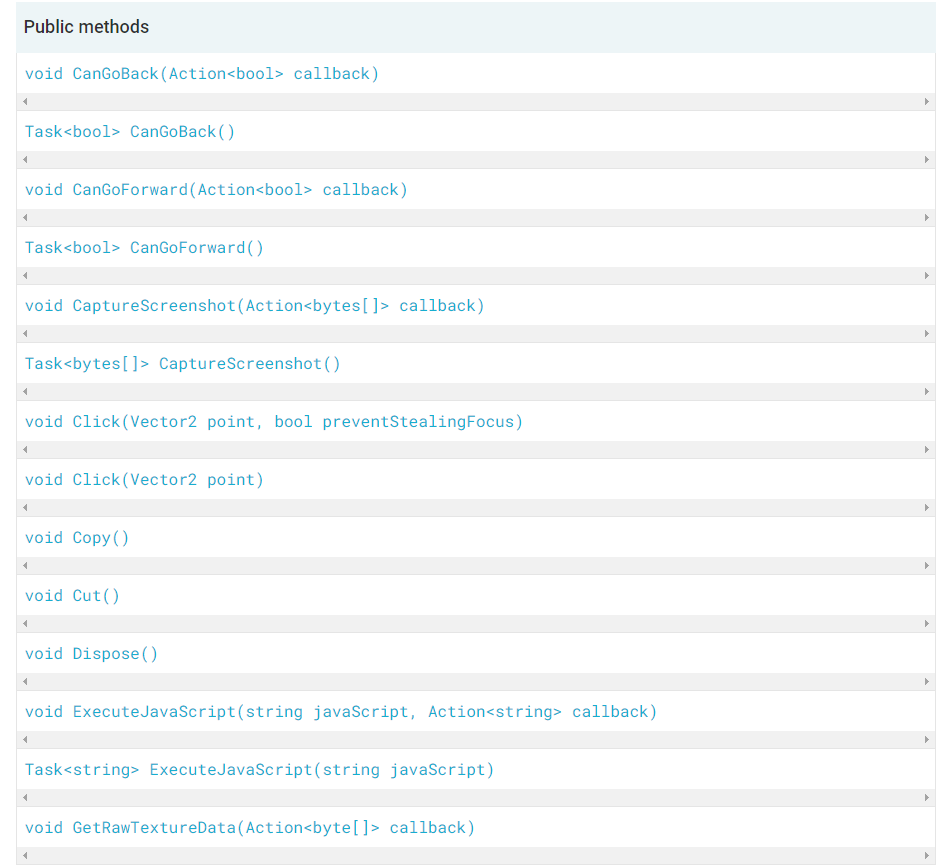Click left scroll arrow under void ExecuteJavaScript callback row
This screenshot has height=865, width=950.
click(x=25, y=740)
